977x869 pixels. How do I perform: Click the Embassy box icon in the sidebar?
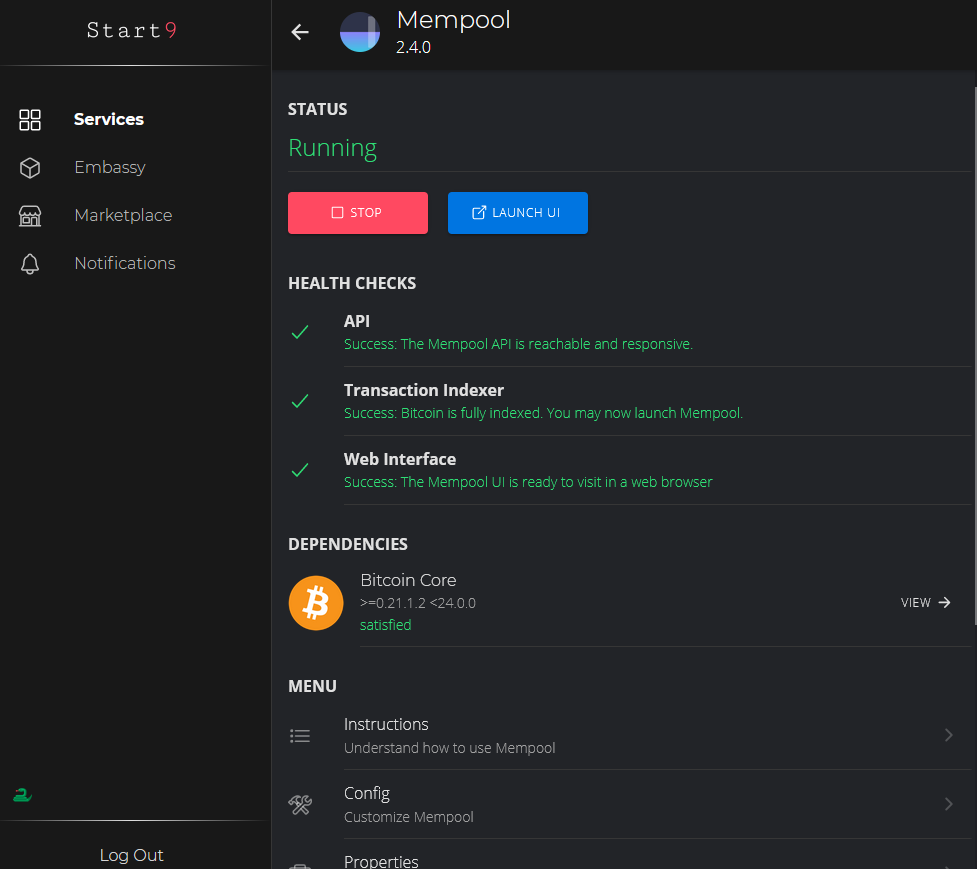click(30, 167)
